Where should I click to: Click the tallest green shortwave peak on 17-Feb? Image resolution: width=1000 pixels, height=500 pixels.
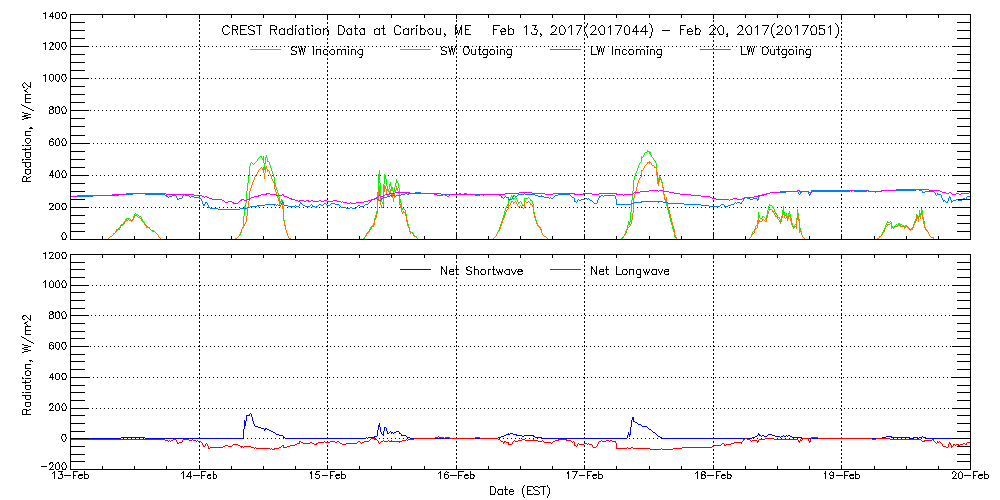pyautogui.click(x=648, y=152)
